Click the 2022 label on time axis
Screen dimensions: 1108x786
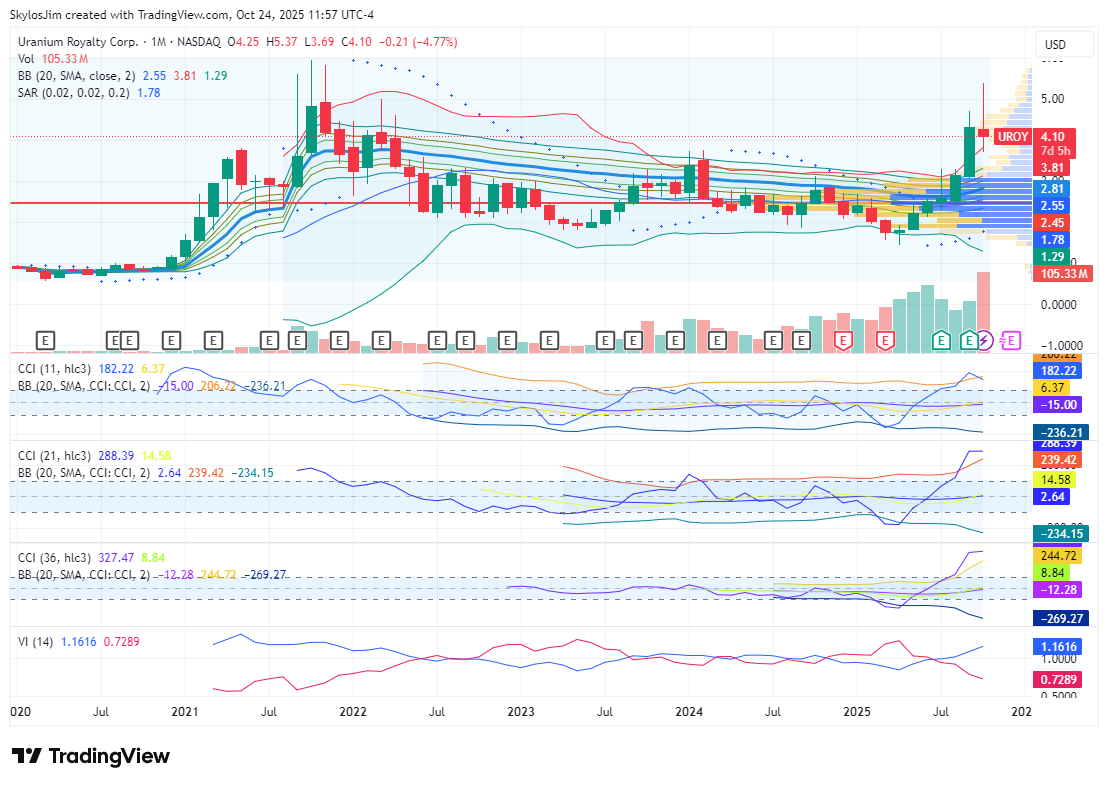click(353, 711)
